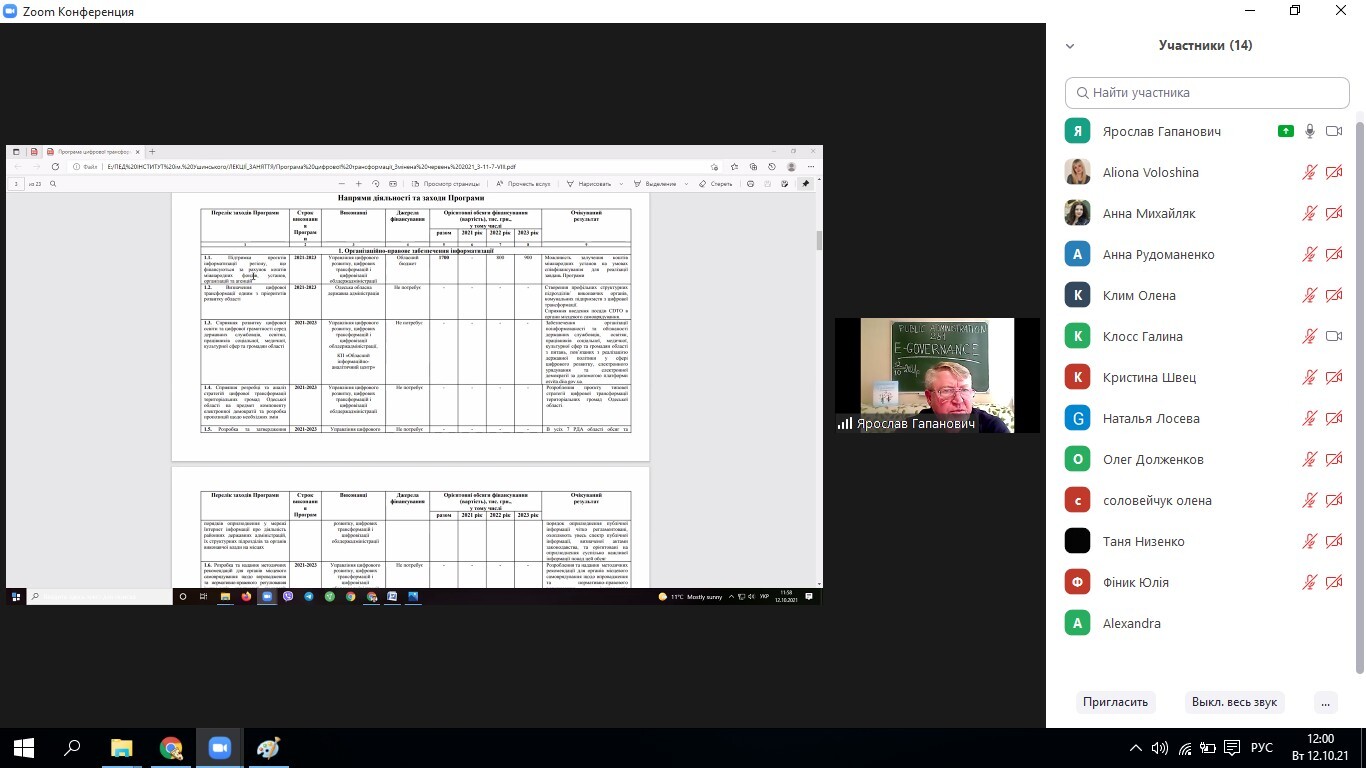The width and height of the screenshot is (1366, 768).
Task: Click the green screen-share indicator for Ярослав Гапанович
Action: tap(1286, 131)
